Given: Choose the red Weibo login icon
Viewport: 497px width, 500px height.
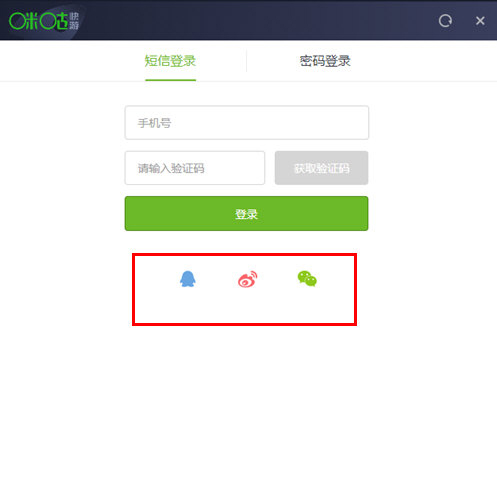Looking at the screenshot, I should 248,279.
